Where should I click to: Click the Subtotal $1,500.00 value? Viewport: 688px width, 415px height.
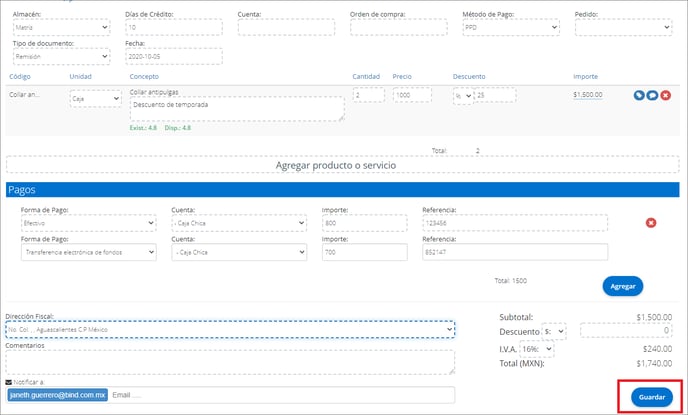(x=654, y=317)
